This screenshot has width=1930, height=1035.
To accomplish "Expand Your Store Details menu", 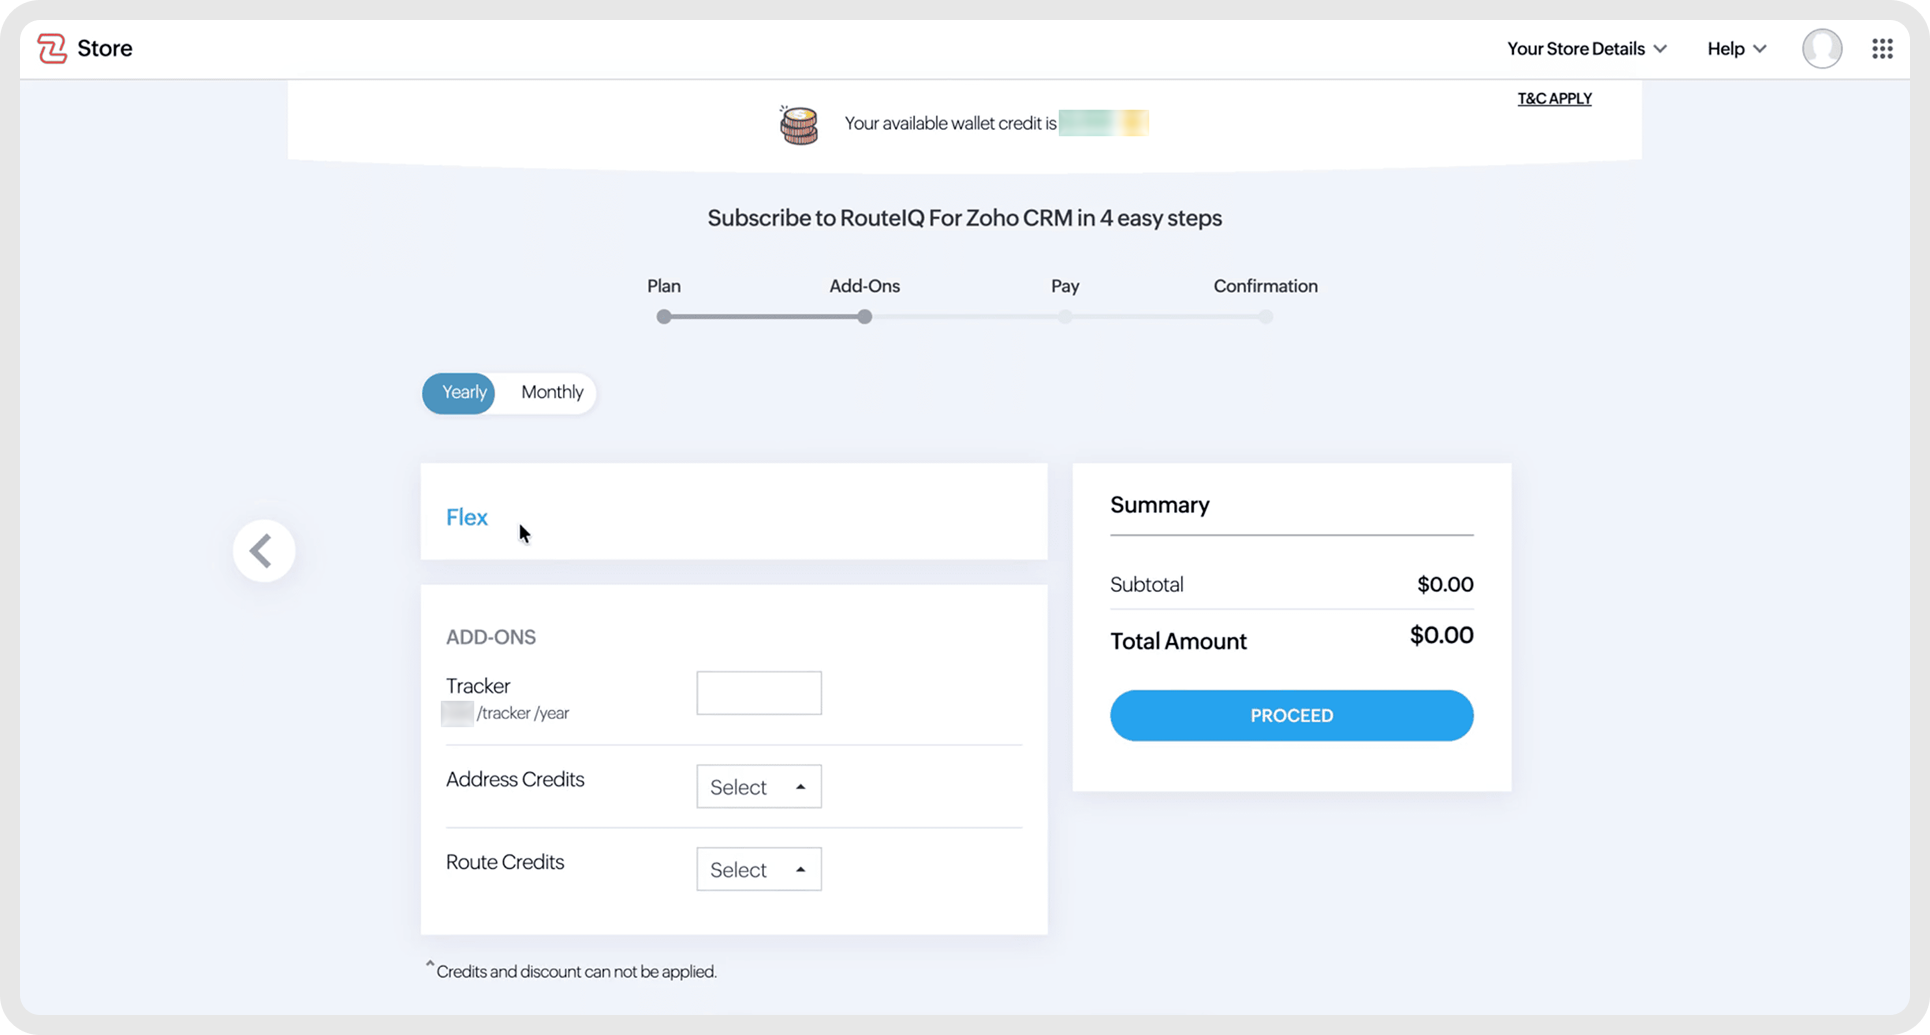I will [x=1586, y=48].
